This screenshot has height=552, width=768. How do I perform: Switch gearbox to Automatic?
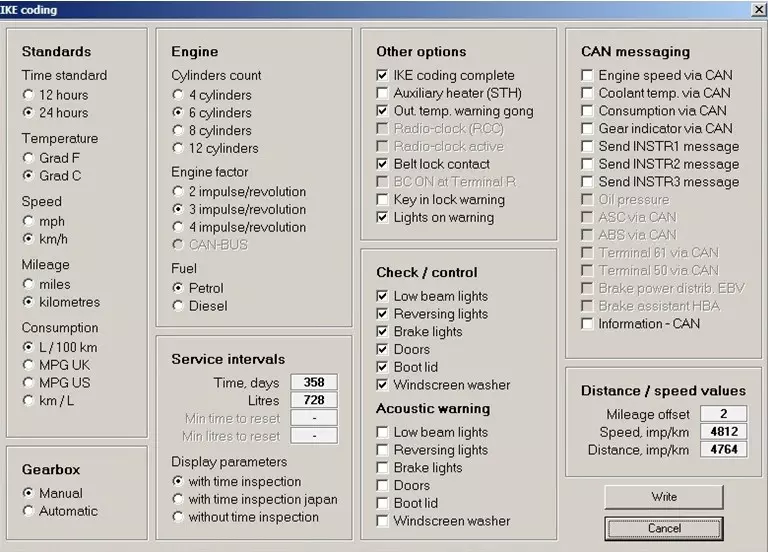tap(29, 511)
